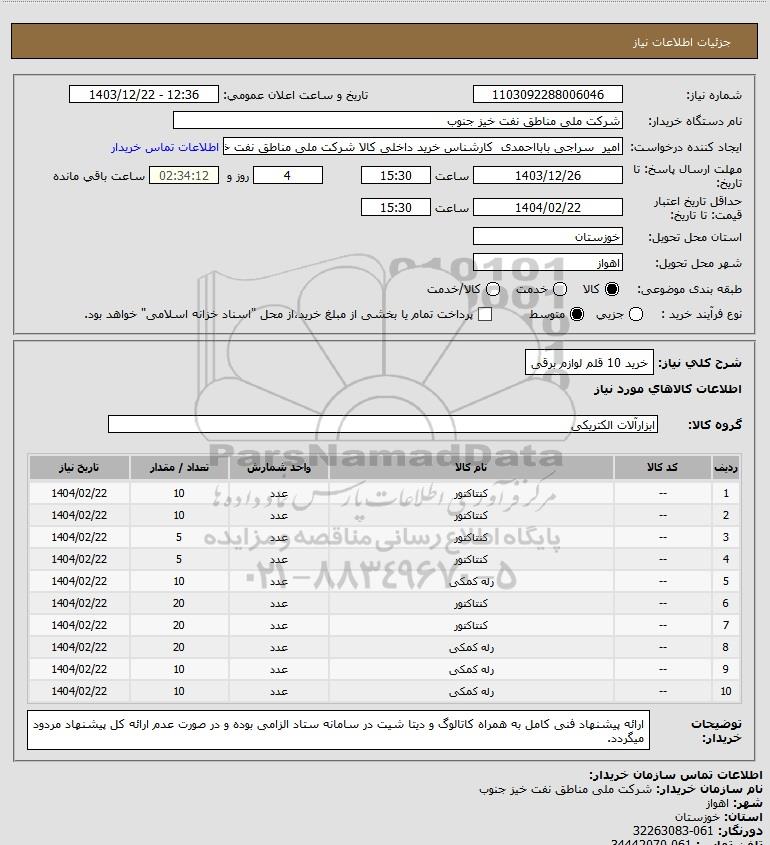Screen dimensions: 770x845
Task: Click the remaining days field showing 4
Action: coord(288,175)
